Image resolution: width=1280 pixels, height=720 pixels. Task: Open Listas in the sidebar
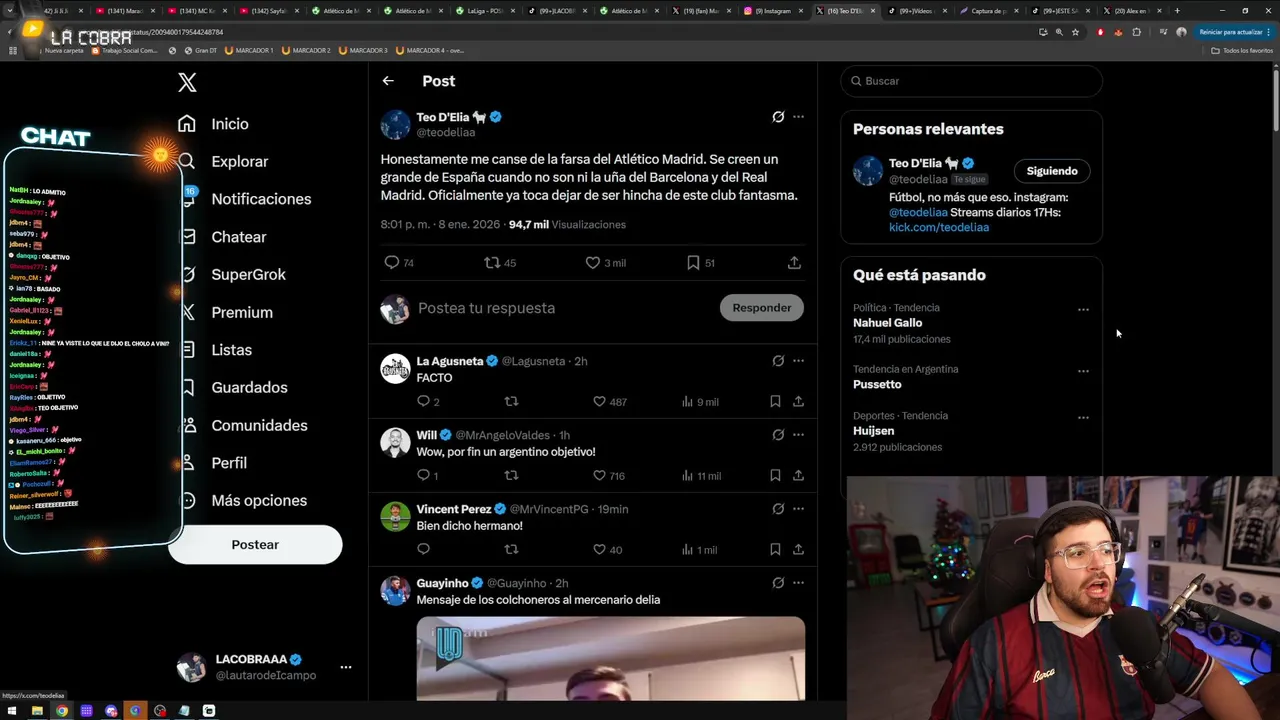[x=215, y=350]
